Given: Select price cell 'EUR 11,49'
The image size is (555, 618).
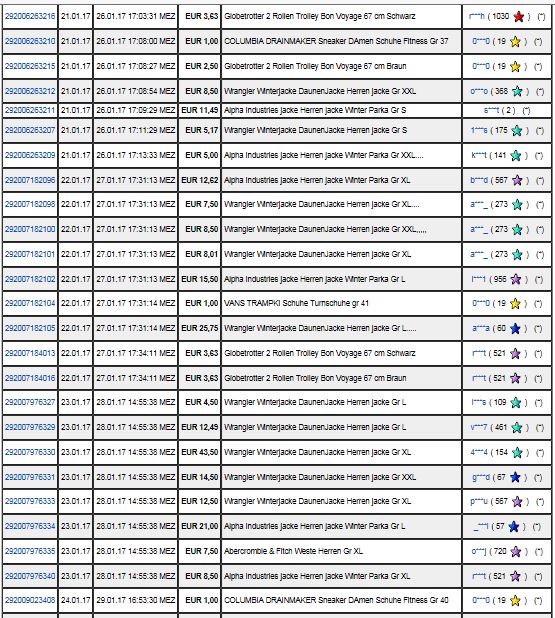Looking at the screenshot, I should pos(199,110).
